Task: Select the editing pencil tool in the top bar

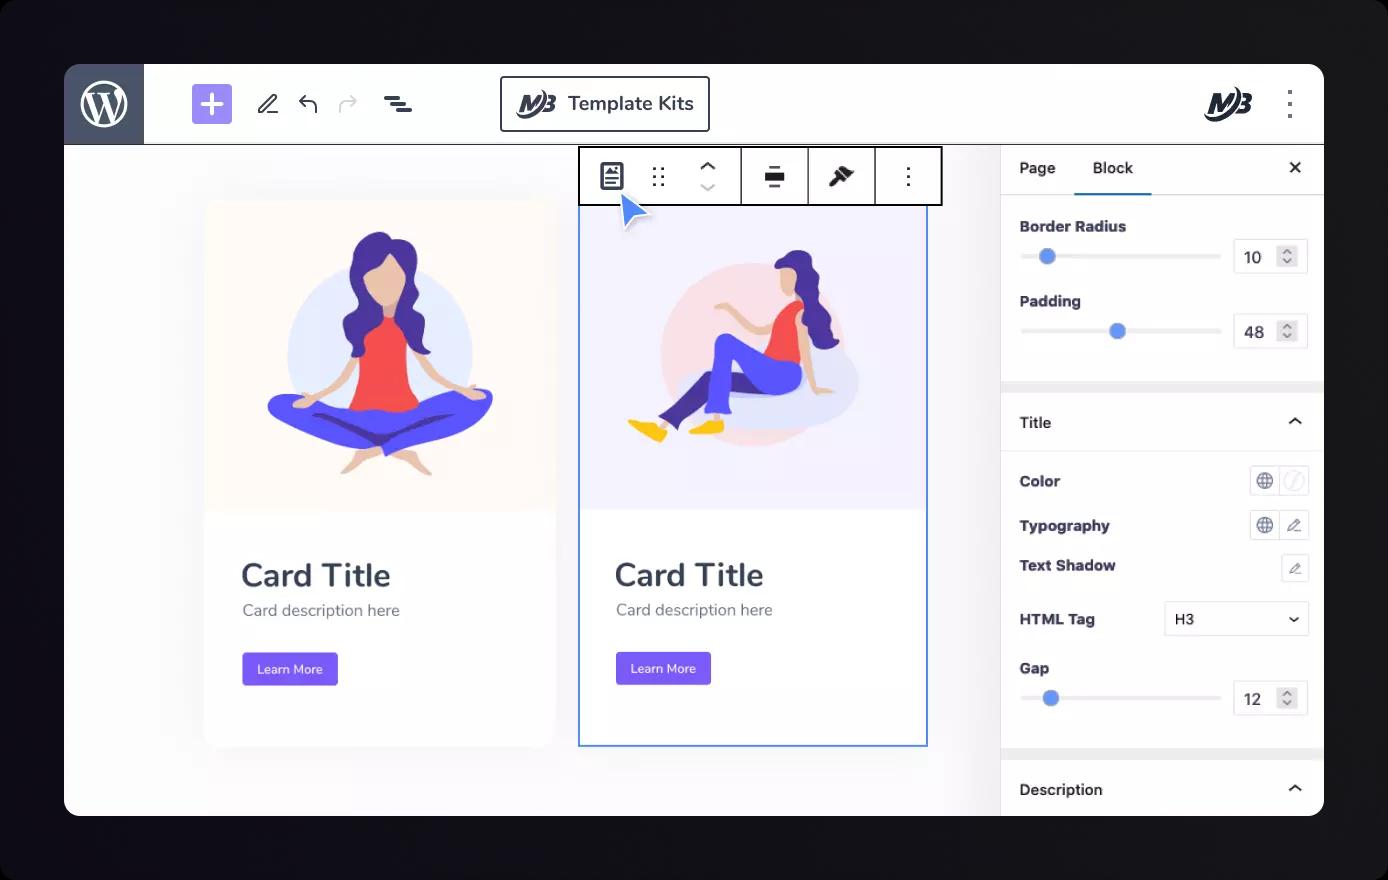Action: 267,103
